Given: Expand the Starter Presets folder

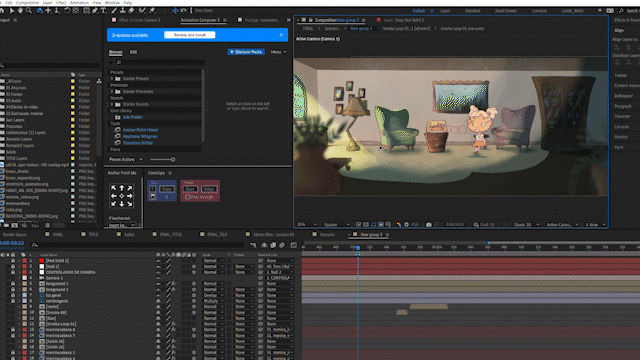Looking at the screenshot, I should [112, 78].
